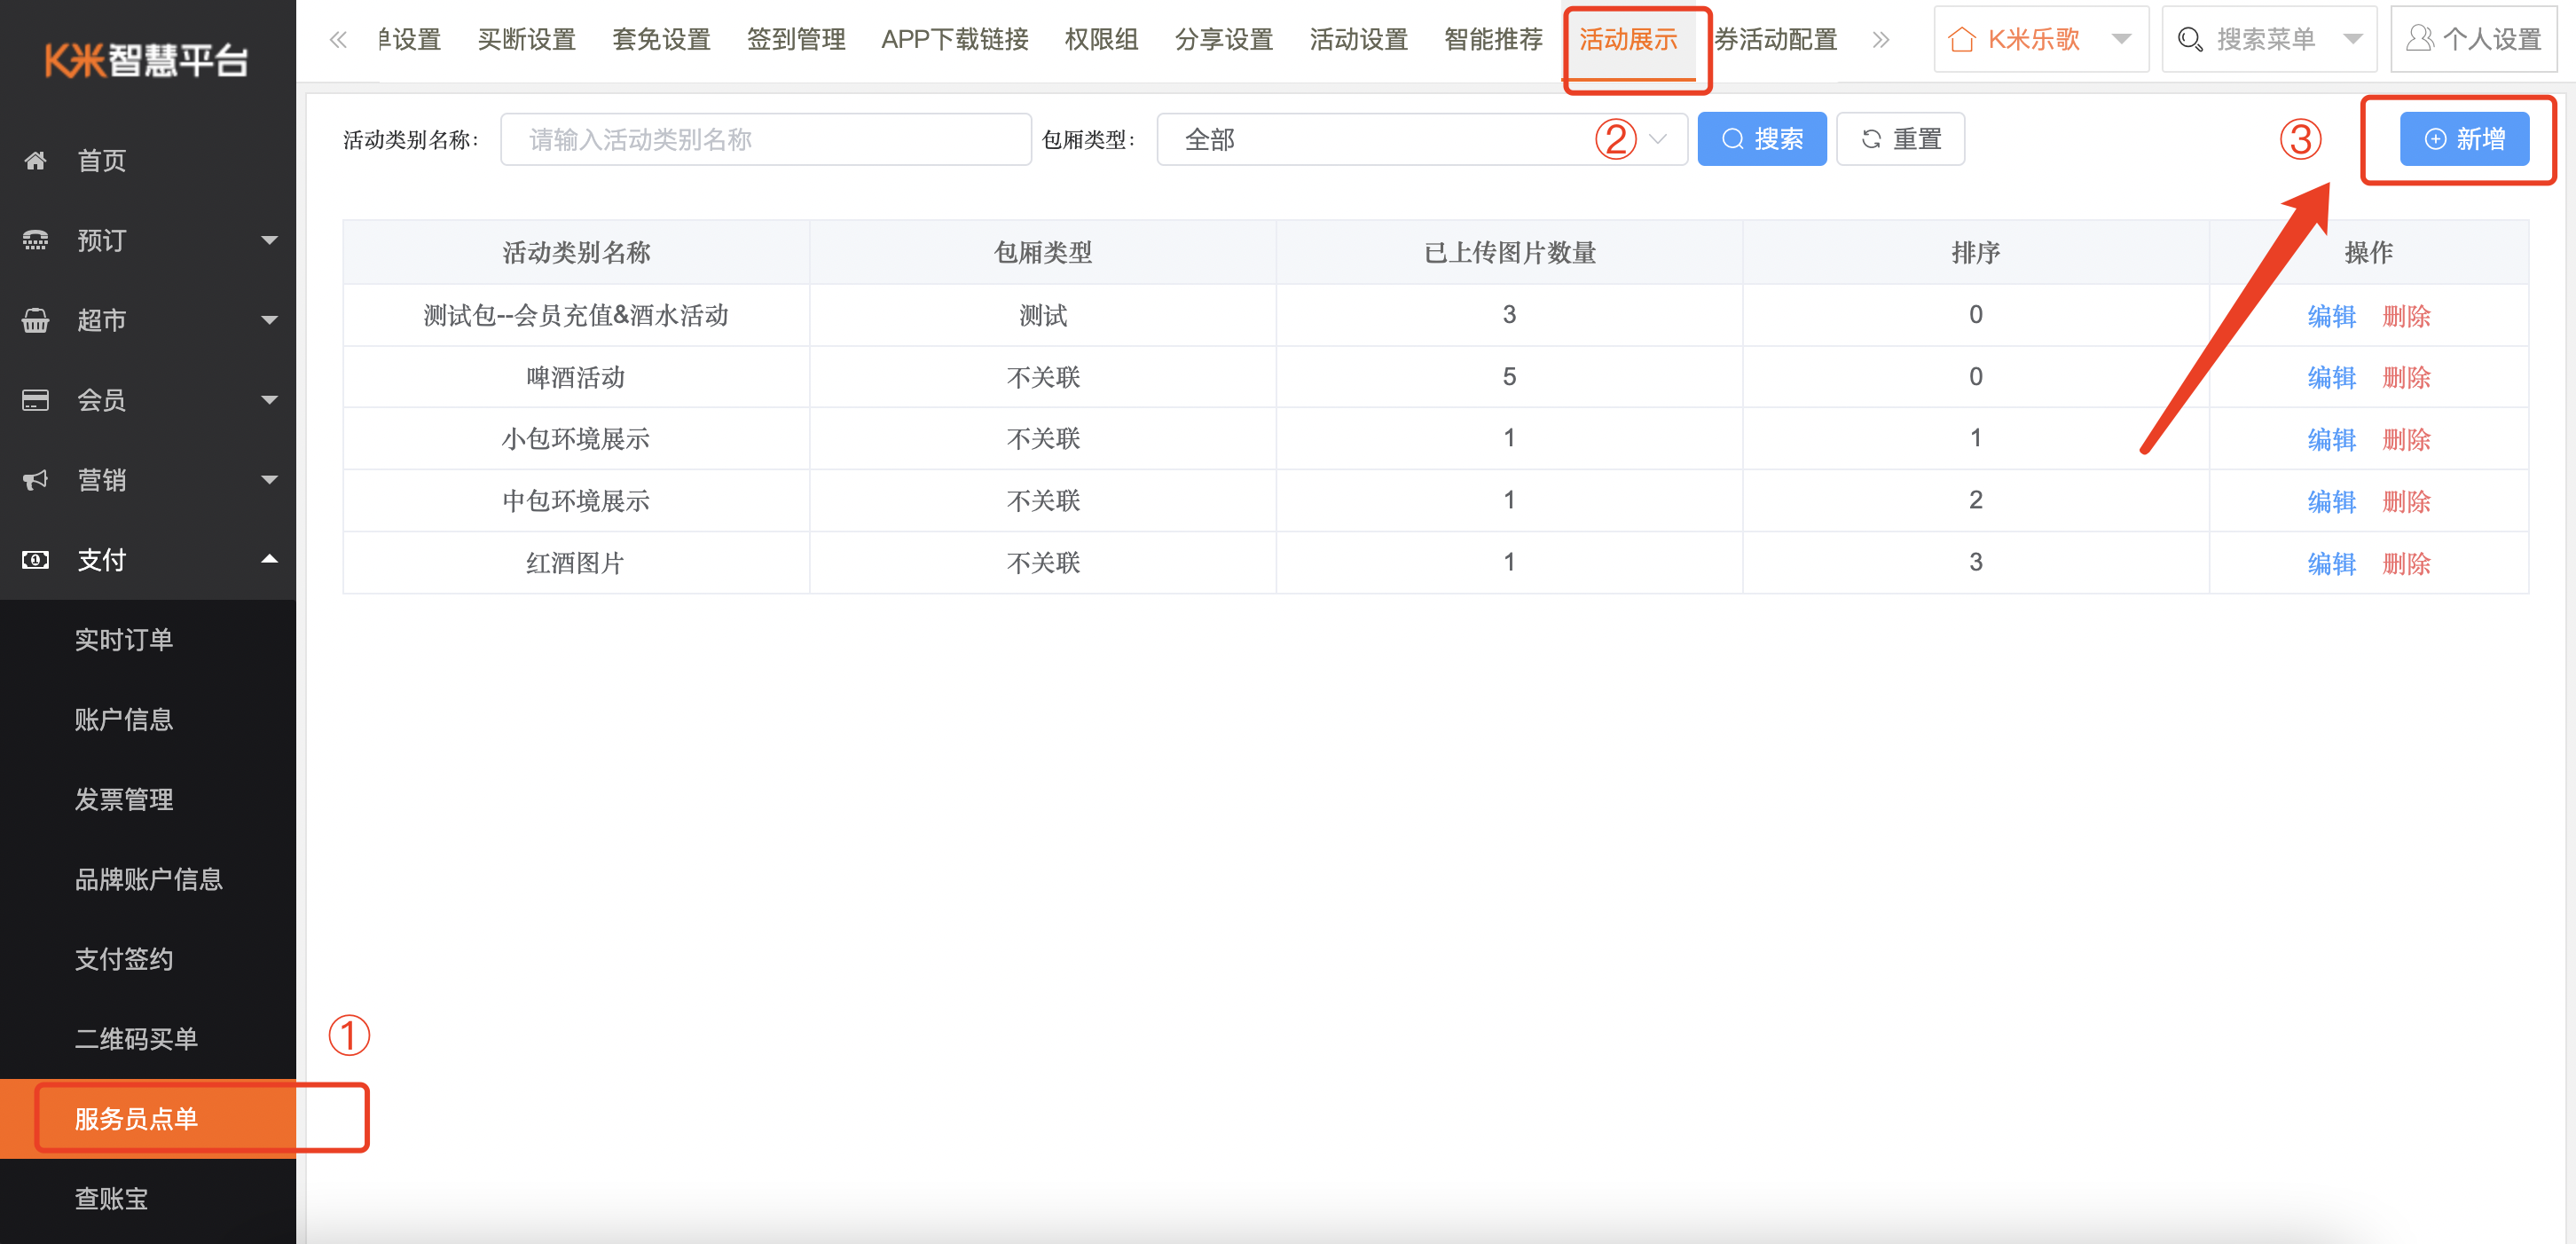Click the 啤酒活动 name cell
The height and width of the screenshot is (1244, 2576).
[x=576, y=377]
